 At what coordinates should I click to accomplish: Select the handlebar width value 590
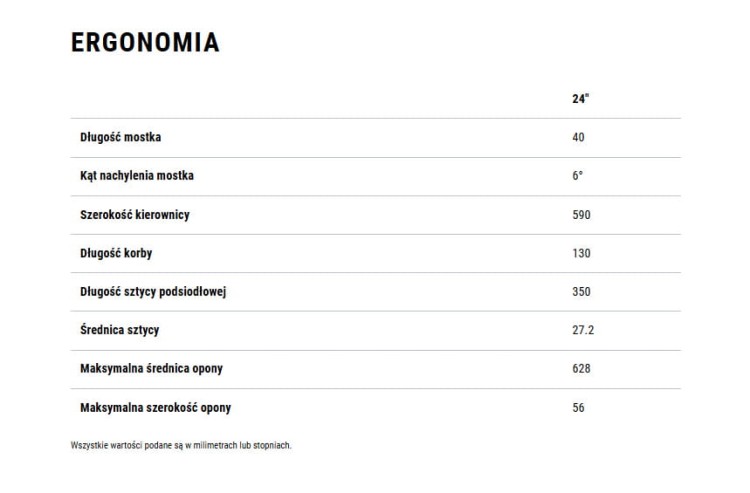pyautogui.click(x=581, y=215)
